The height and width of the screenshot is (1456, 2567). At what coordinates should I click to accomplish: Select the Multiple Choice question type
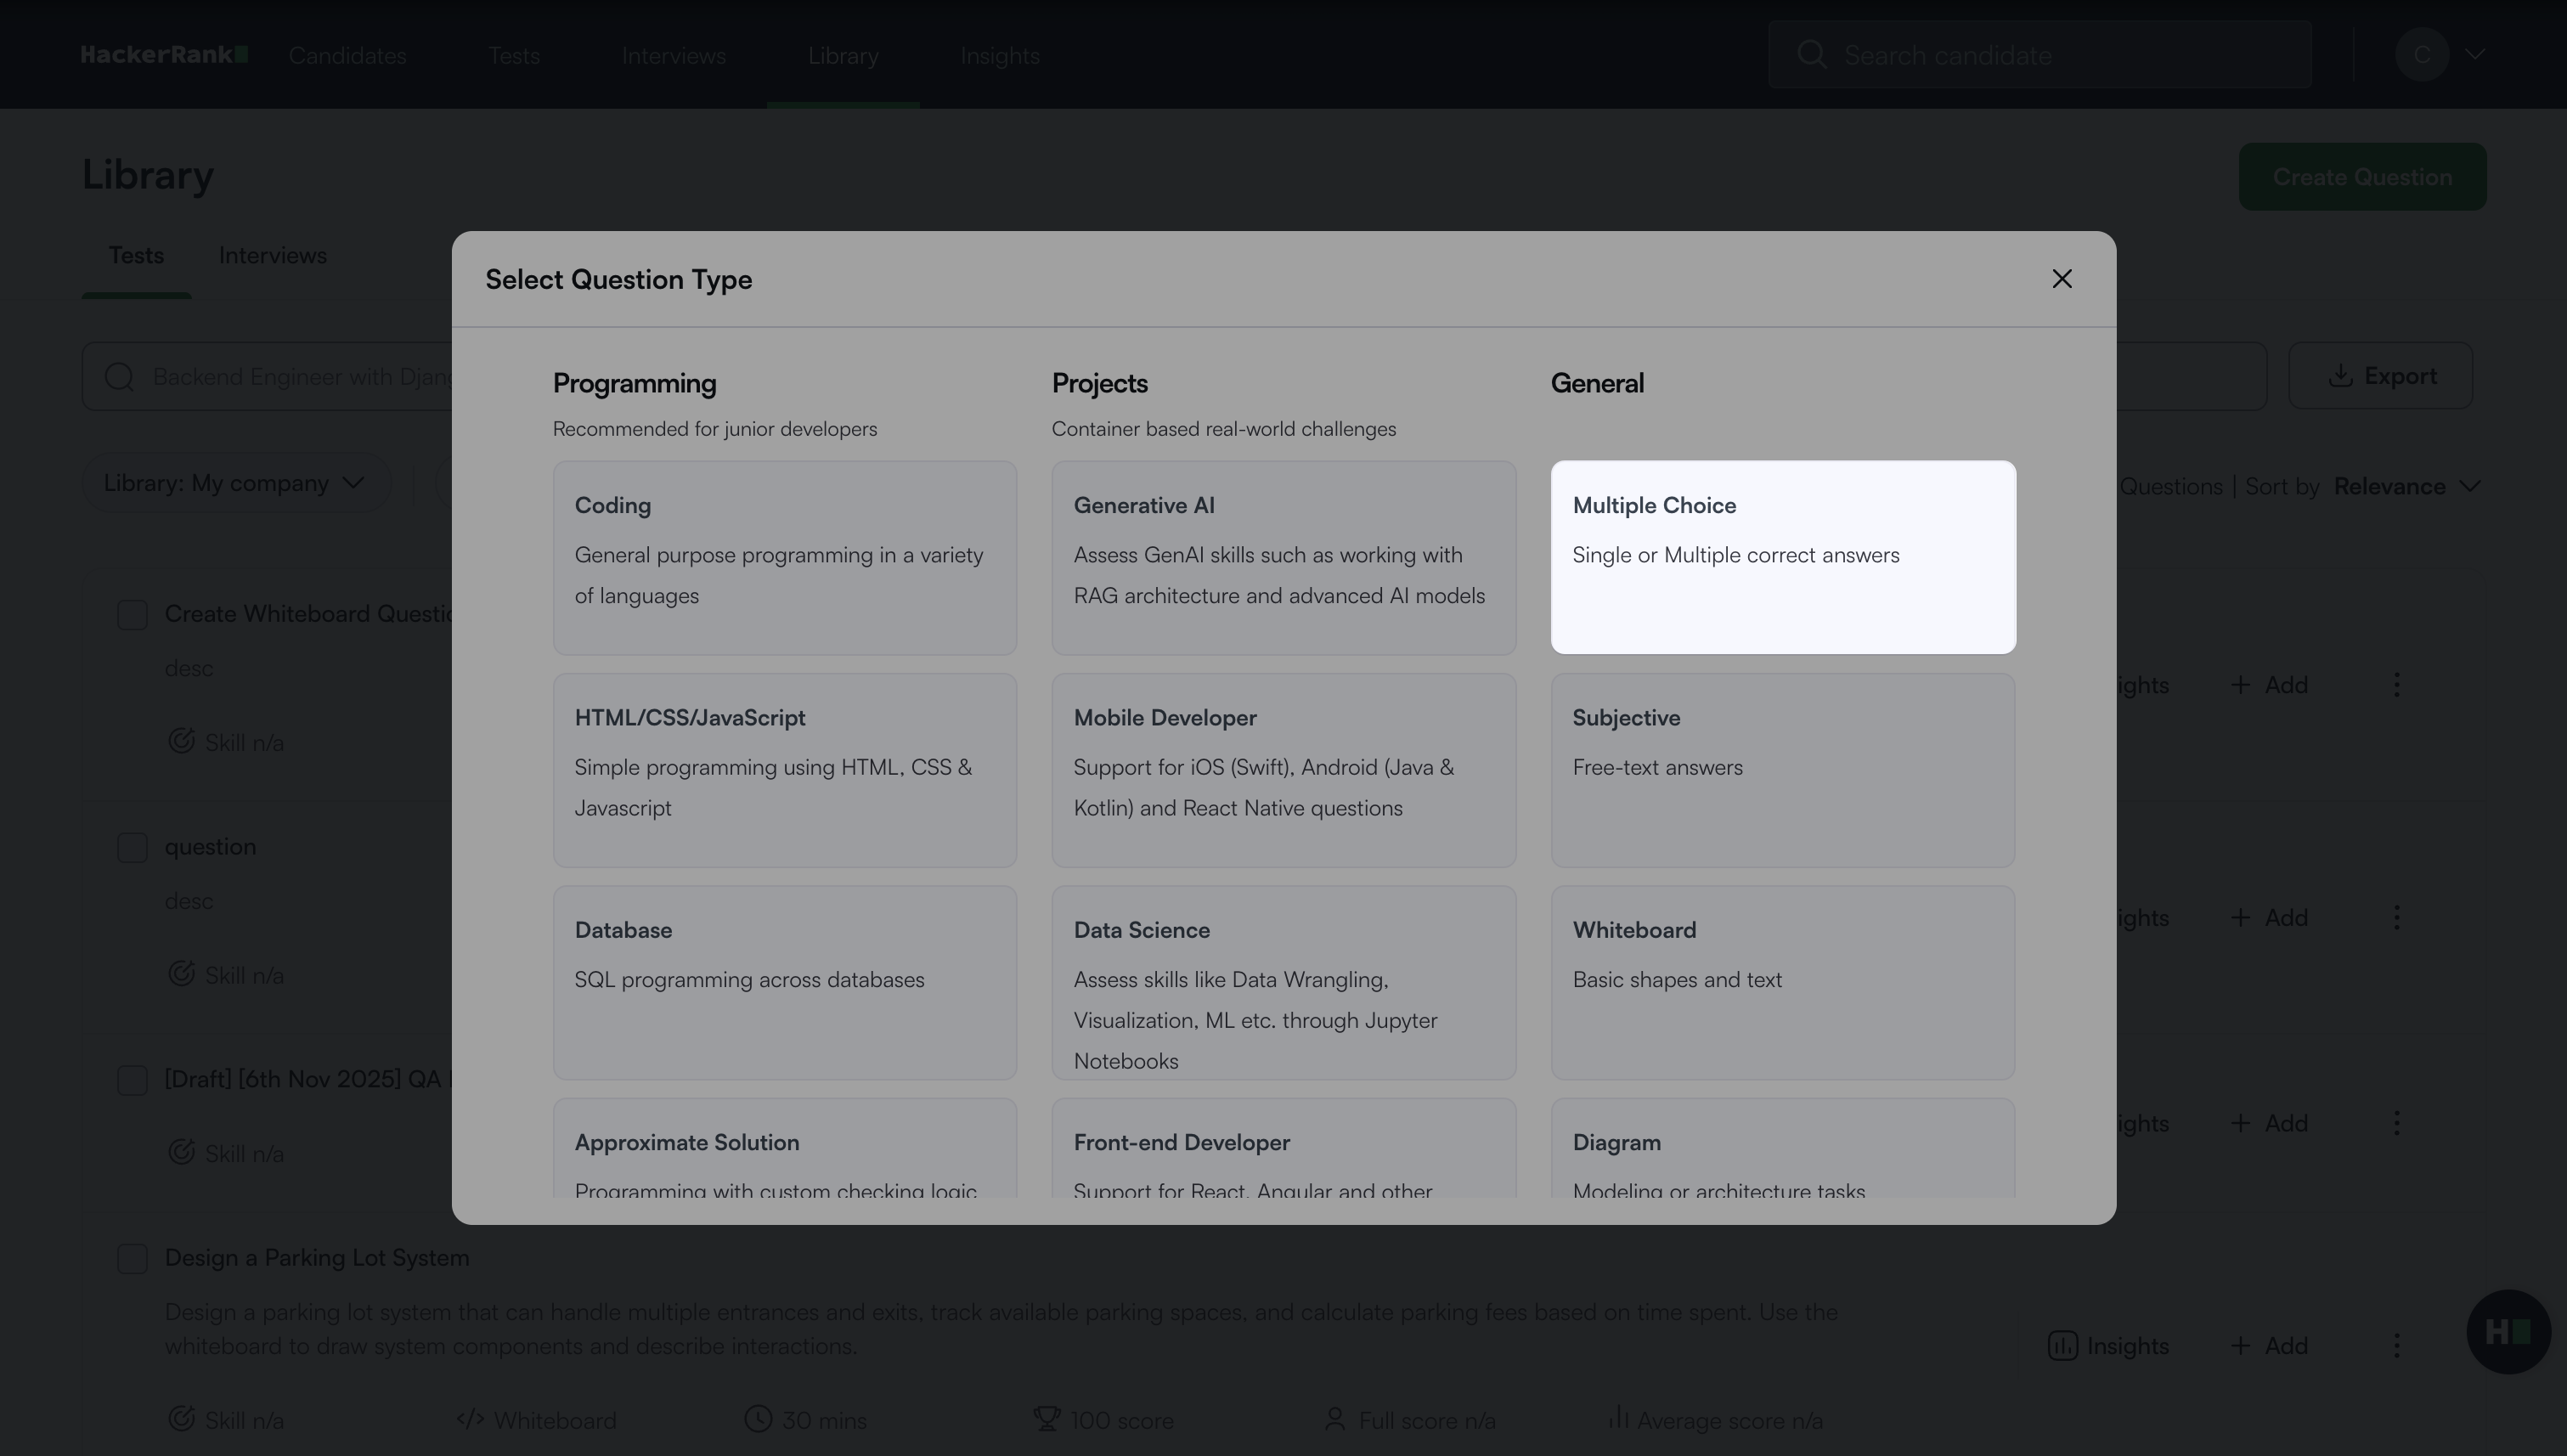[x=1782, y=557]
